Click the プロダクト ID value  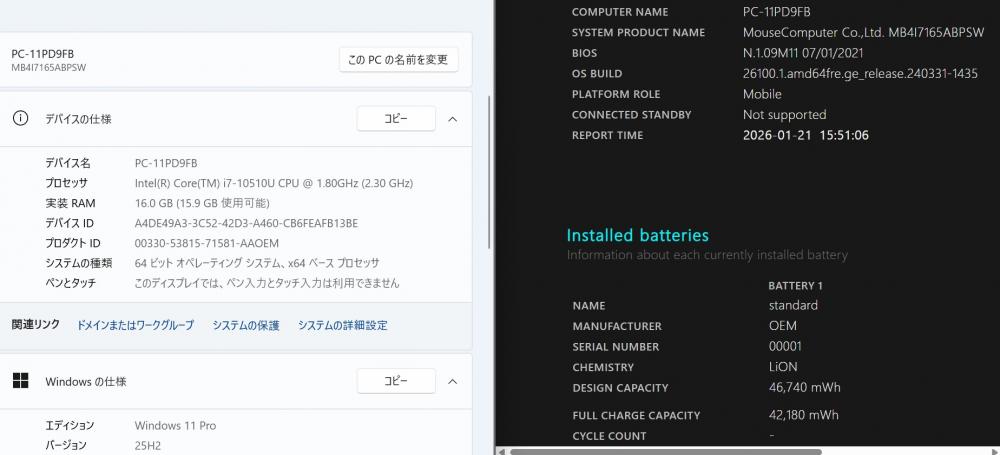(x=206, y=243)
